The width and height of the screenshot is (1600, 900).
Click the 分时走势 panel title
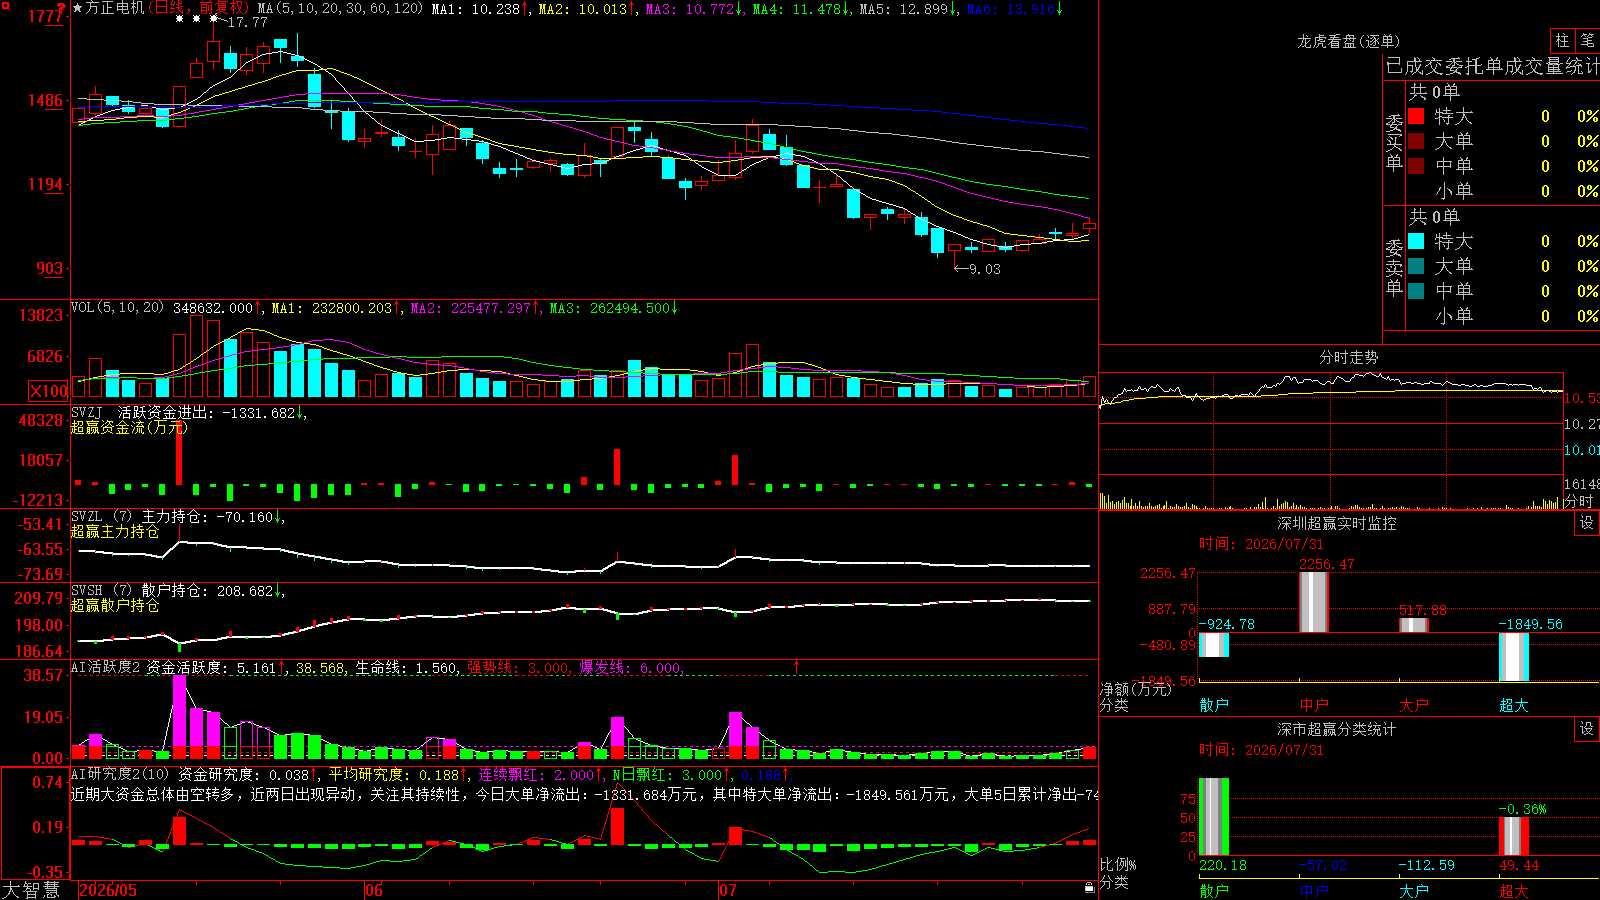[1349, 357]
